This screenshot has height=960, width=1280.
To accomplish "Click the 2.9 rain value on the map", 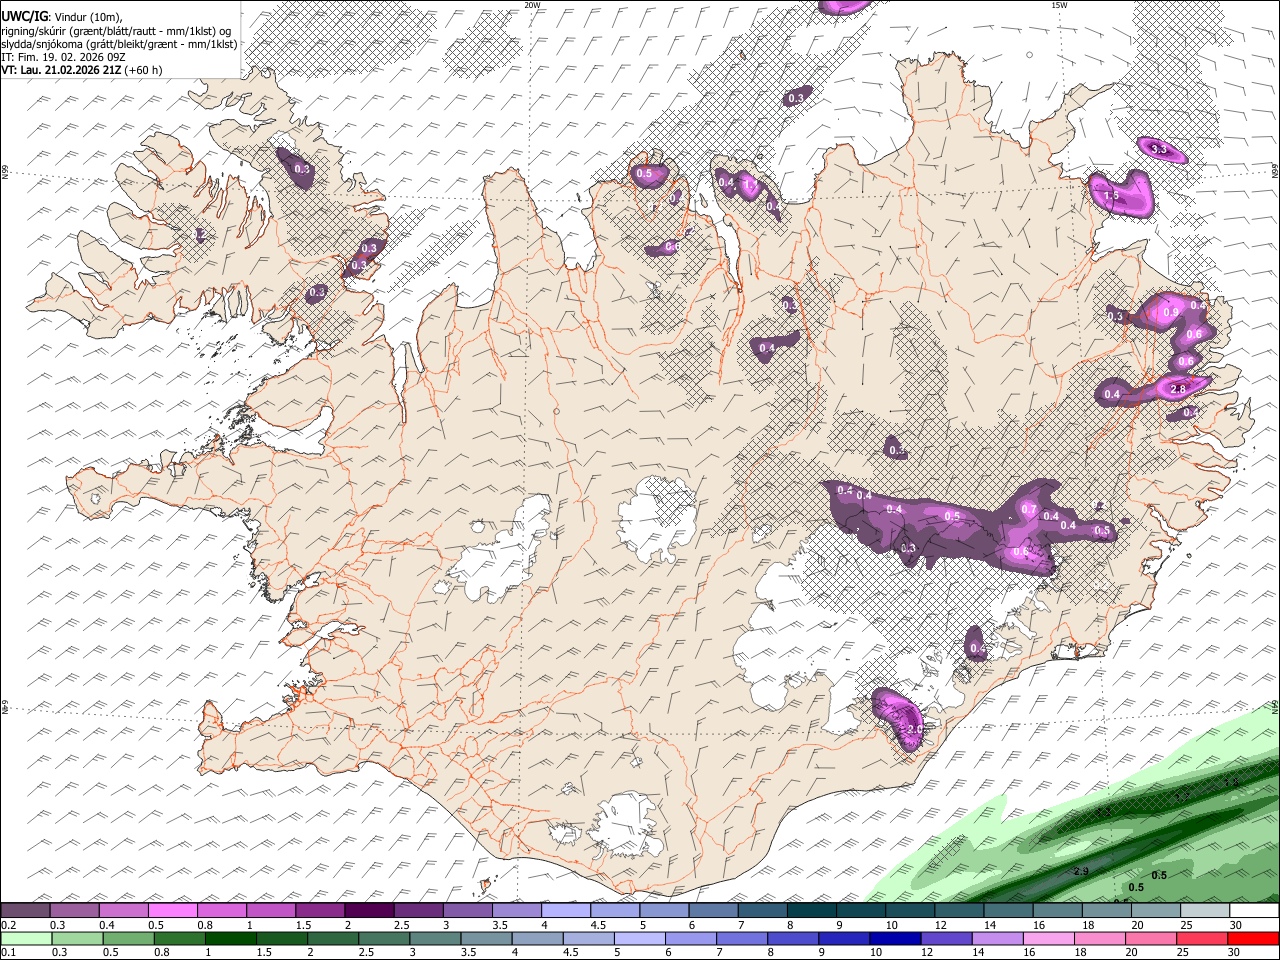I will pos(1081,872).
